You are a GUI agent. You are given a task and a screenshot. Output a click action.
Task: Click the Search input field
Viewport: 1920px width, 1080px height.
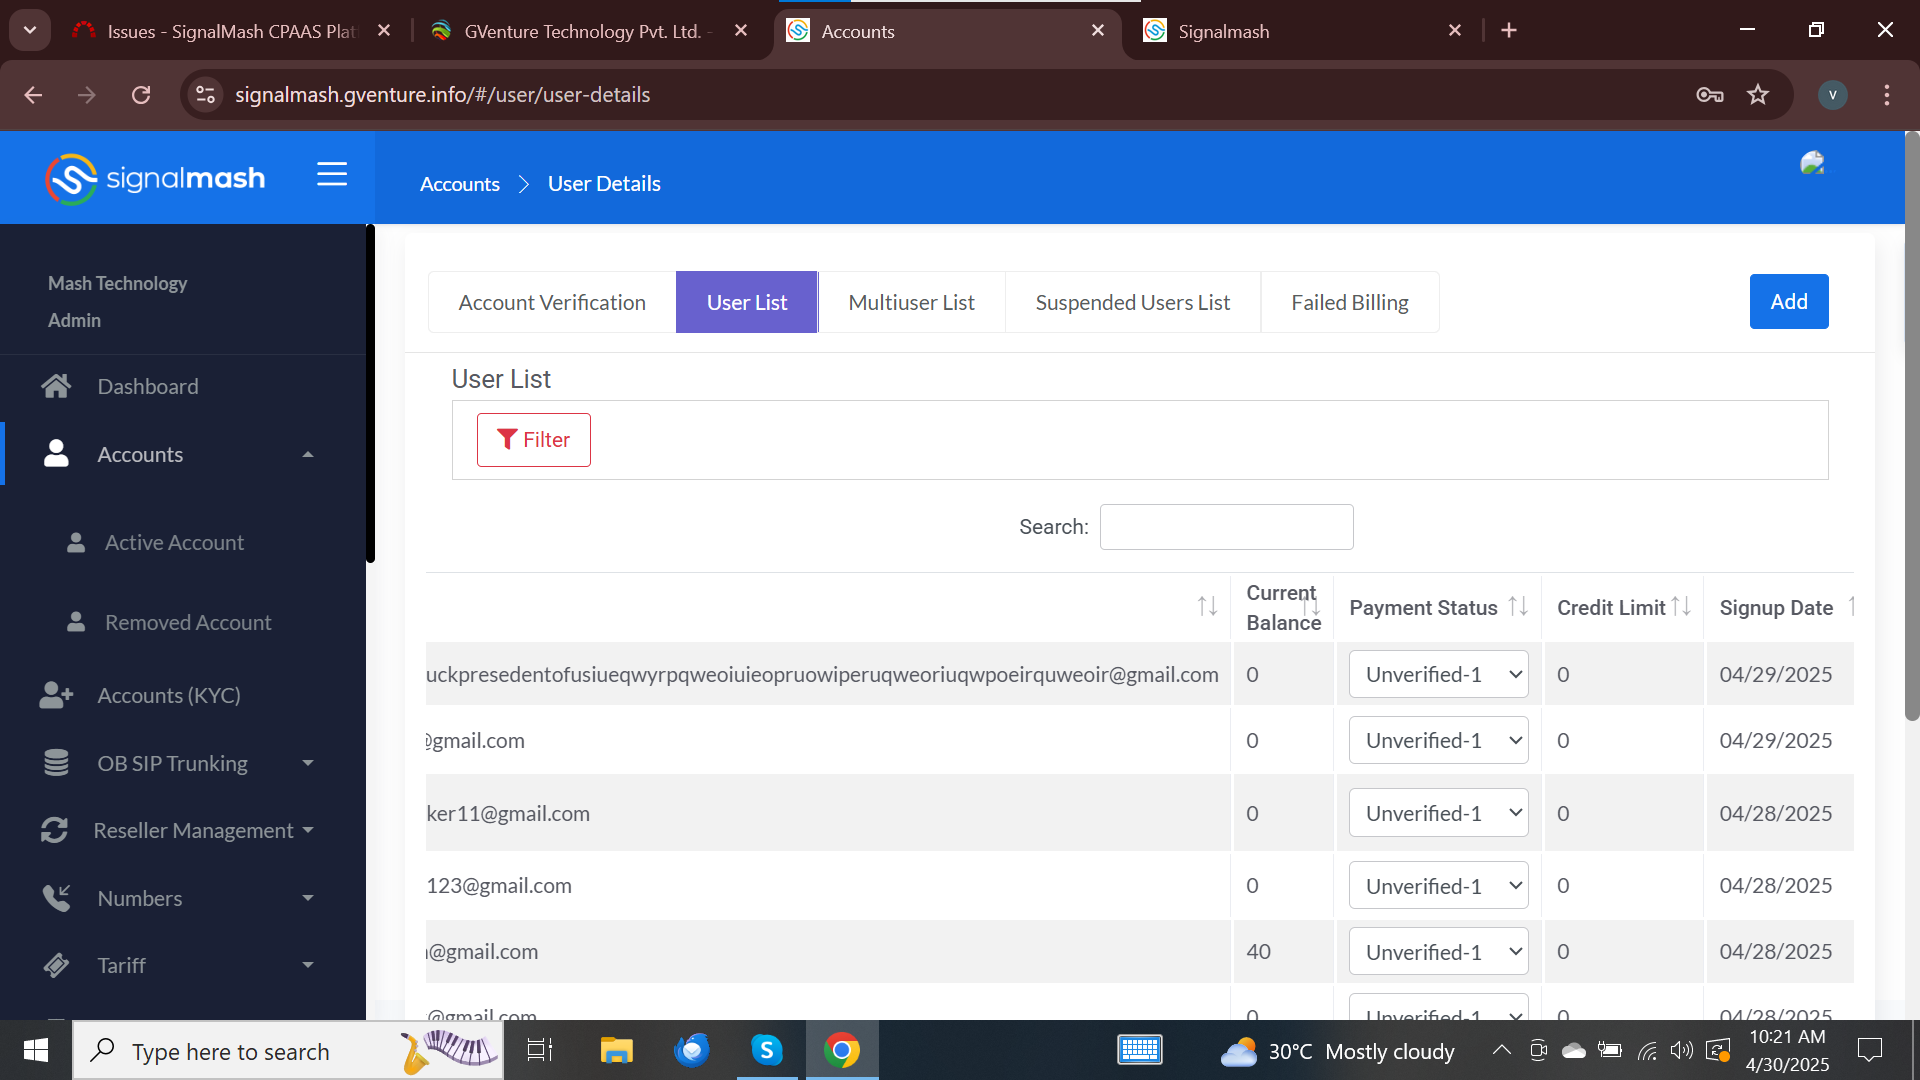[1226, 527]
